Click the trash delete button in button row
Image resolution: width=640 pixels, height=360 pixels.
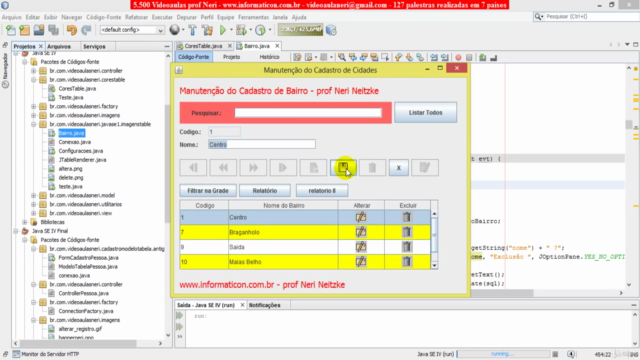[x=372, y=168]
